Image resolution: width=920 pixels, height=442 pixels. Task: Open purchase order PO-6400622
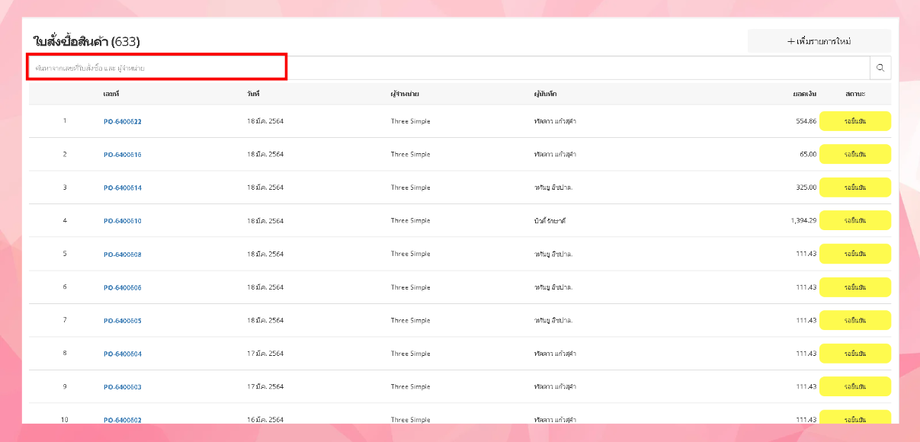tap(122, 122)
